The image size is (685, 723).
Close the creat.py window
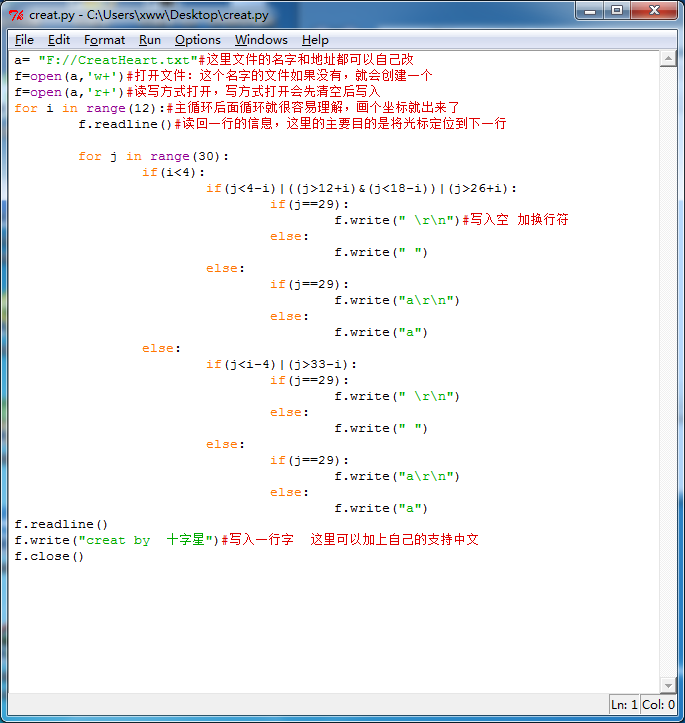point(654,11)
